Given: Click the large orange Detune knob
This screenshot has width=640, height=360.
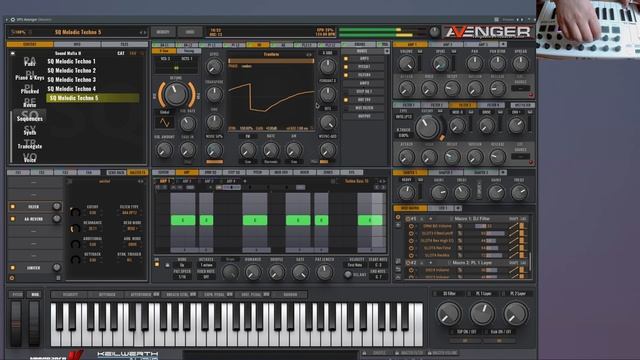Looking at the screenshot, I should click(x=176, y=94).
